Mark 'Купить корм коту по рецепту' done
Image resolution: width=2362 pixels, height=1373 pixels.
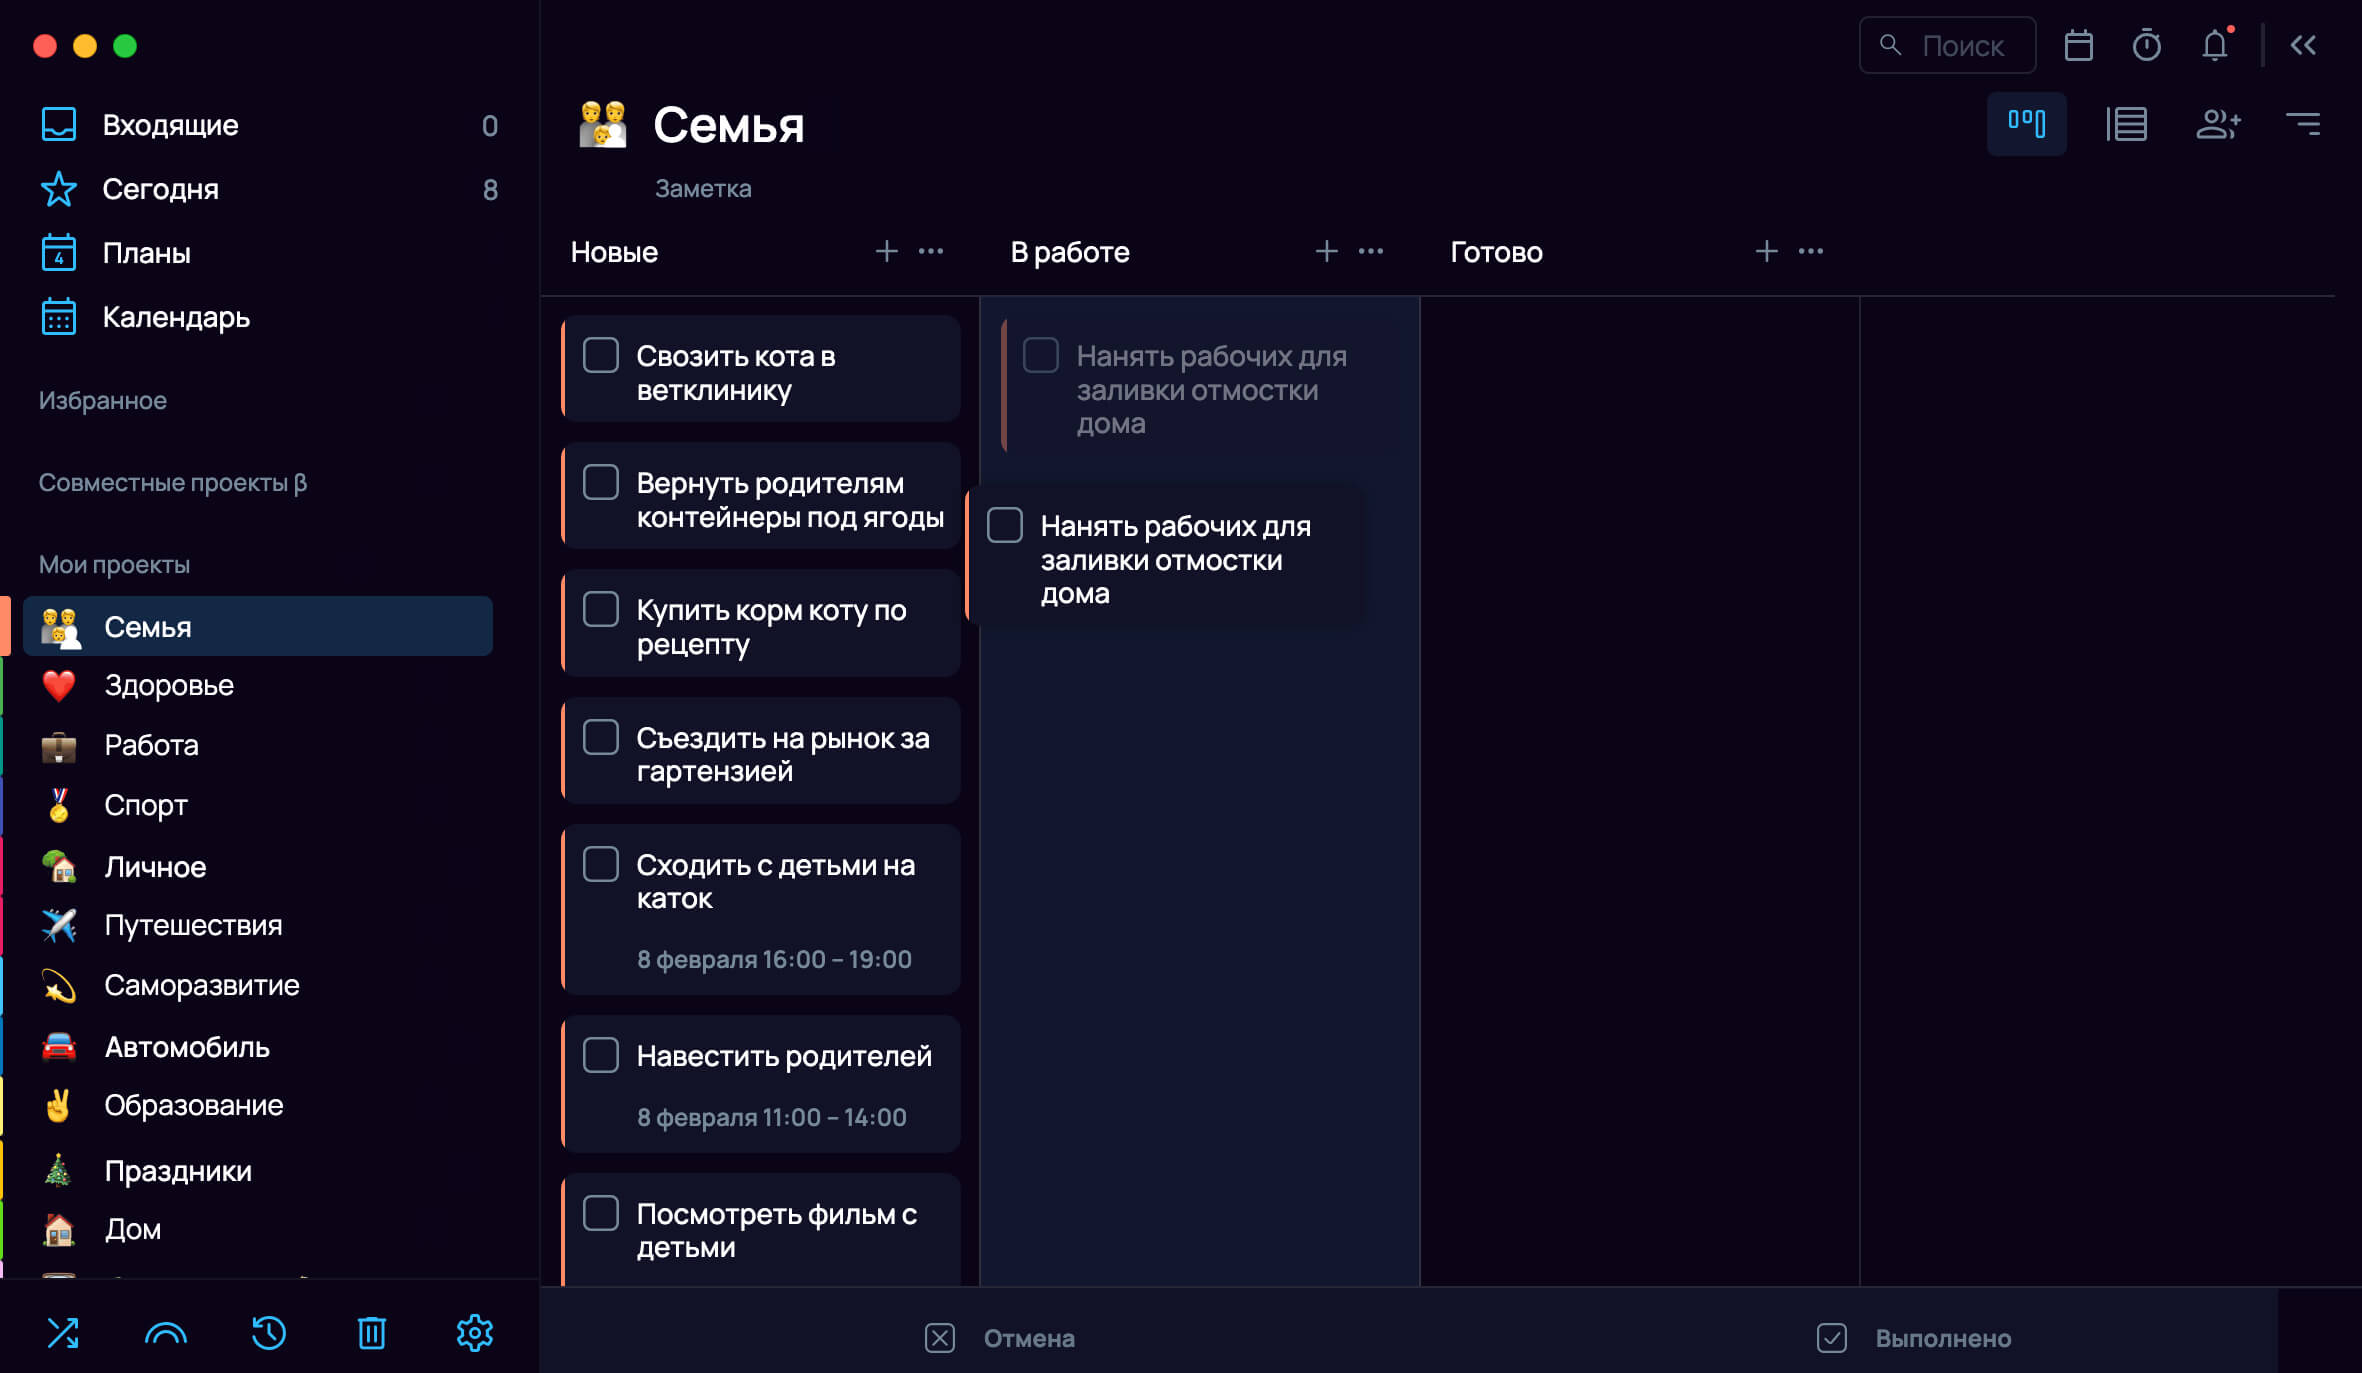[x=601, y=609]
